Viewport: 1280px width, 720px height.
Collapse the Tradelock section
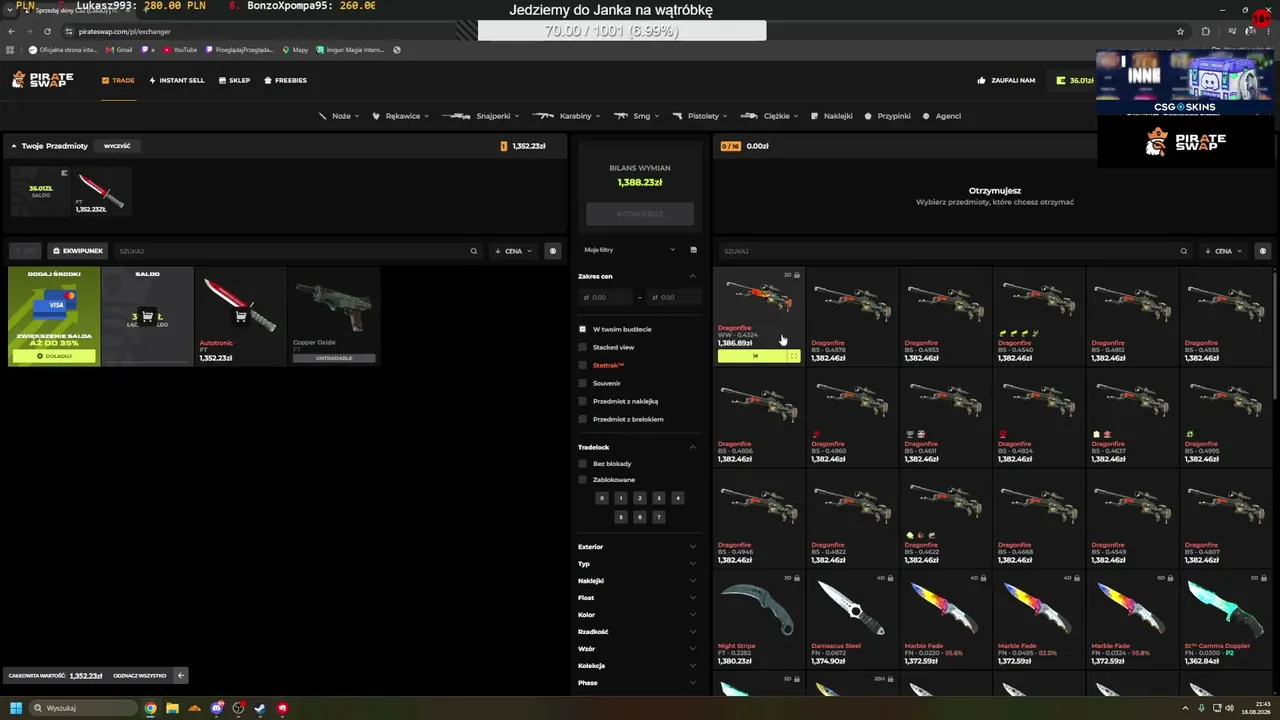[x=693, y=447]
